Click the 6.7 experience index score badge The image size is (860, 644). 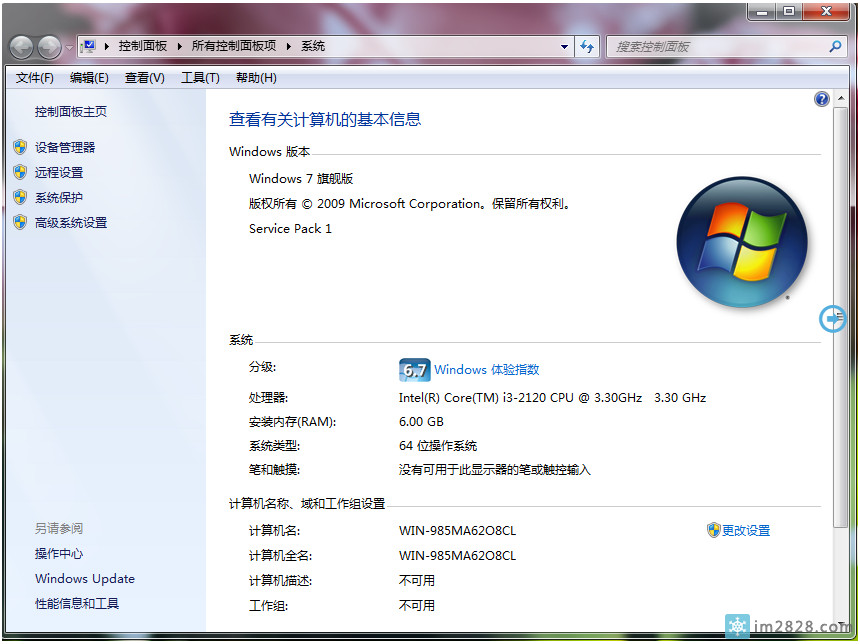point(415,370)
